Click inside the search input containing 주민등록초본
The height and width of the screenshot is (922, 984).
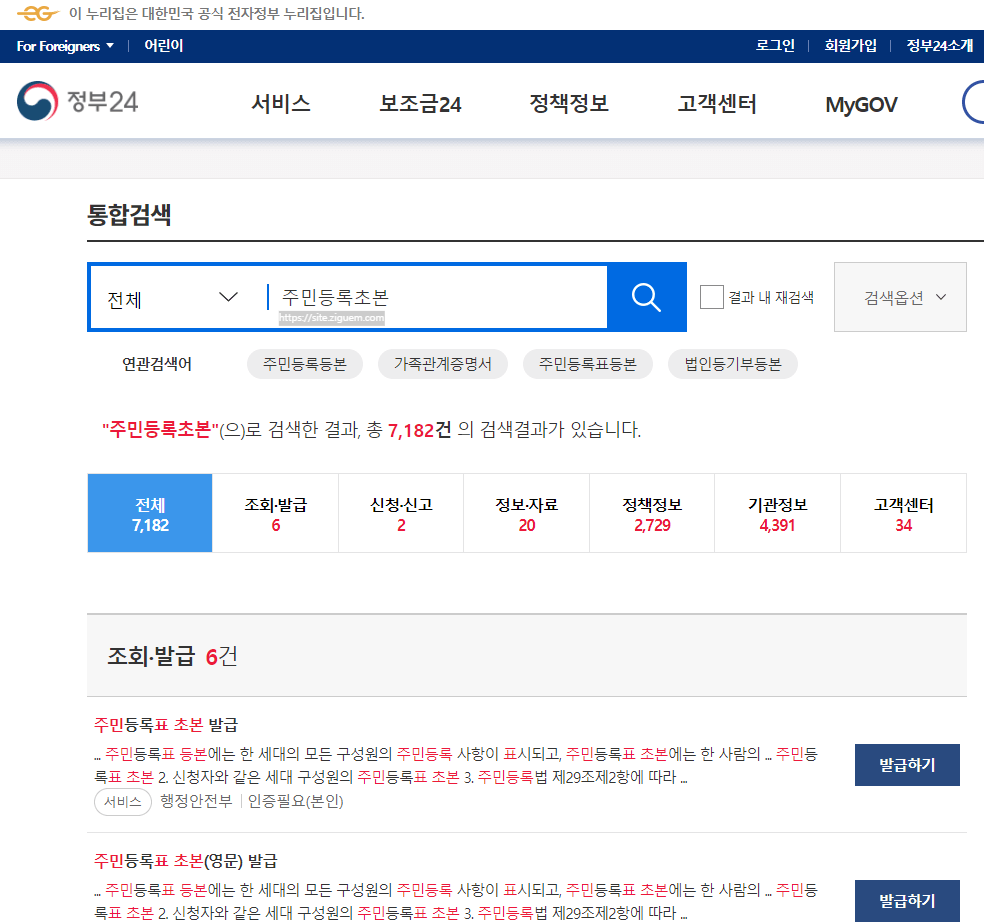coord(400,296)
